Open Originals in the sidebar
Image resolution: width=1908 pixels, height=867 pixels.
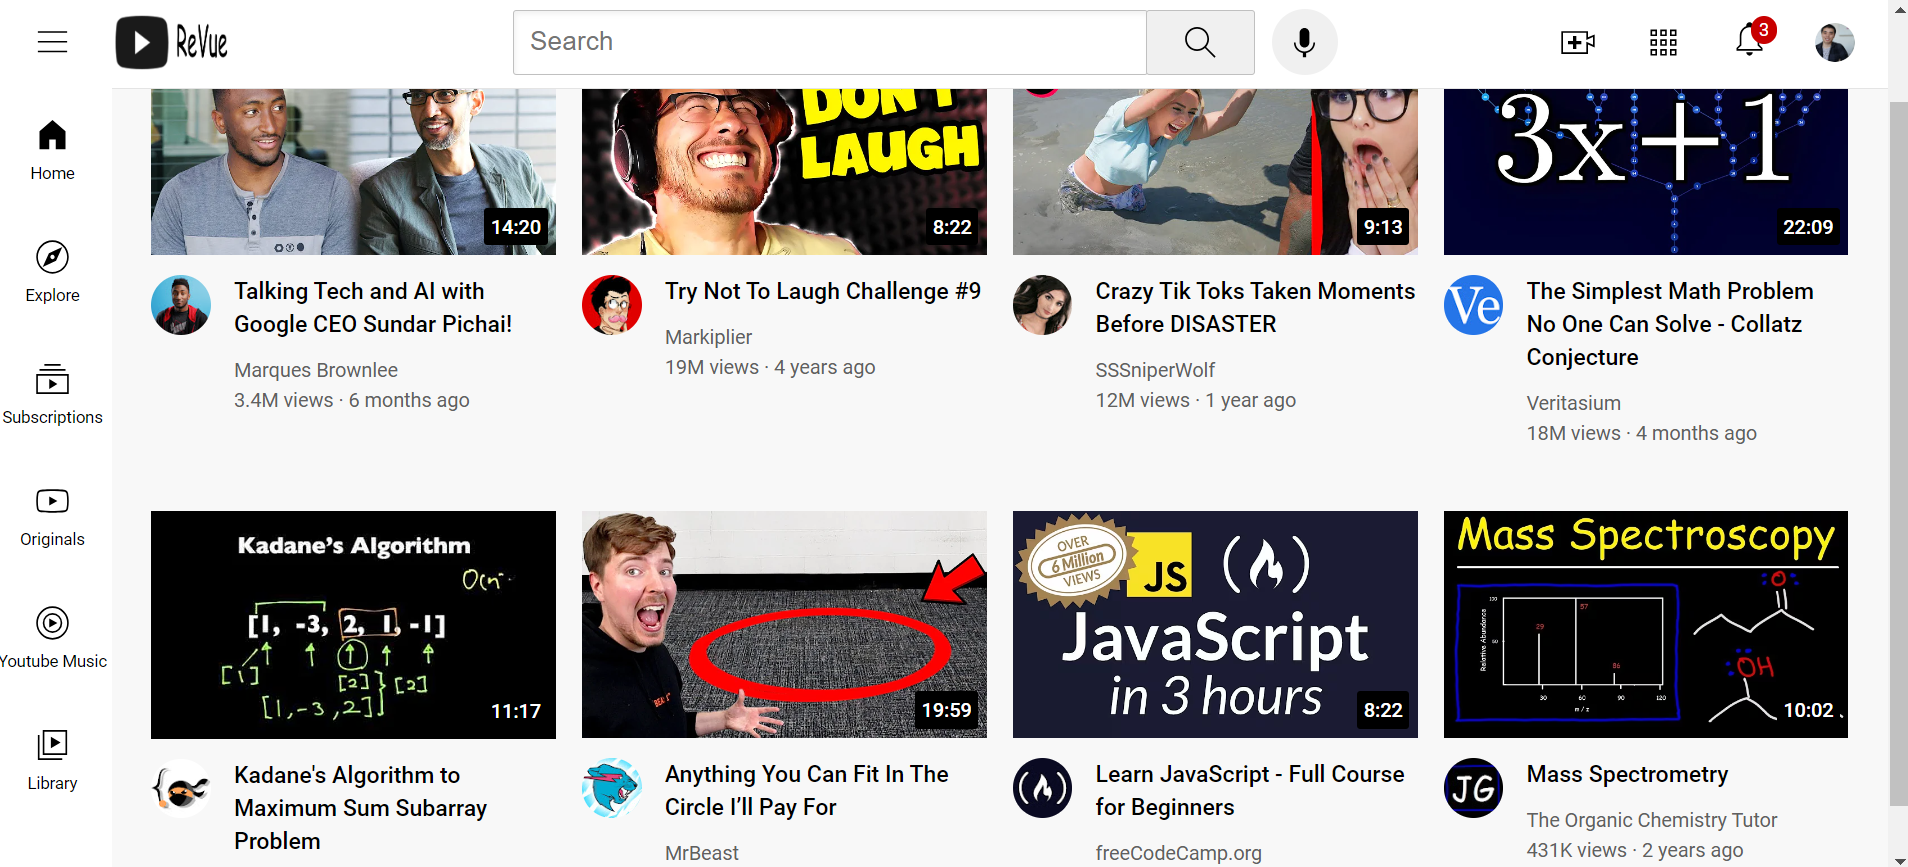pos(52,516)
